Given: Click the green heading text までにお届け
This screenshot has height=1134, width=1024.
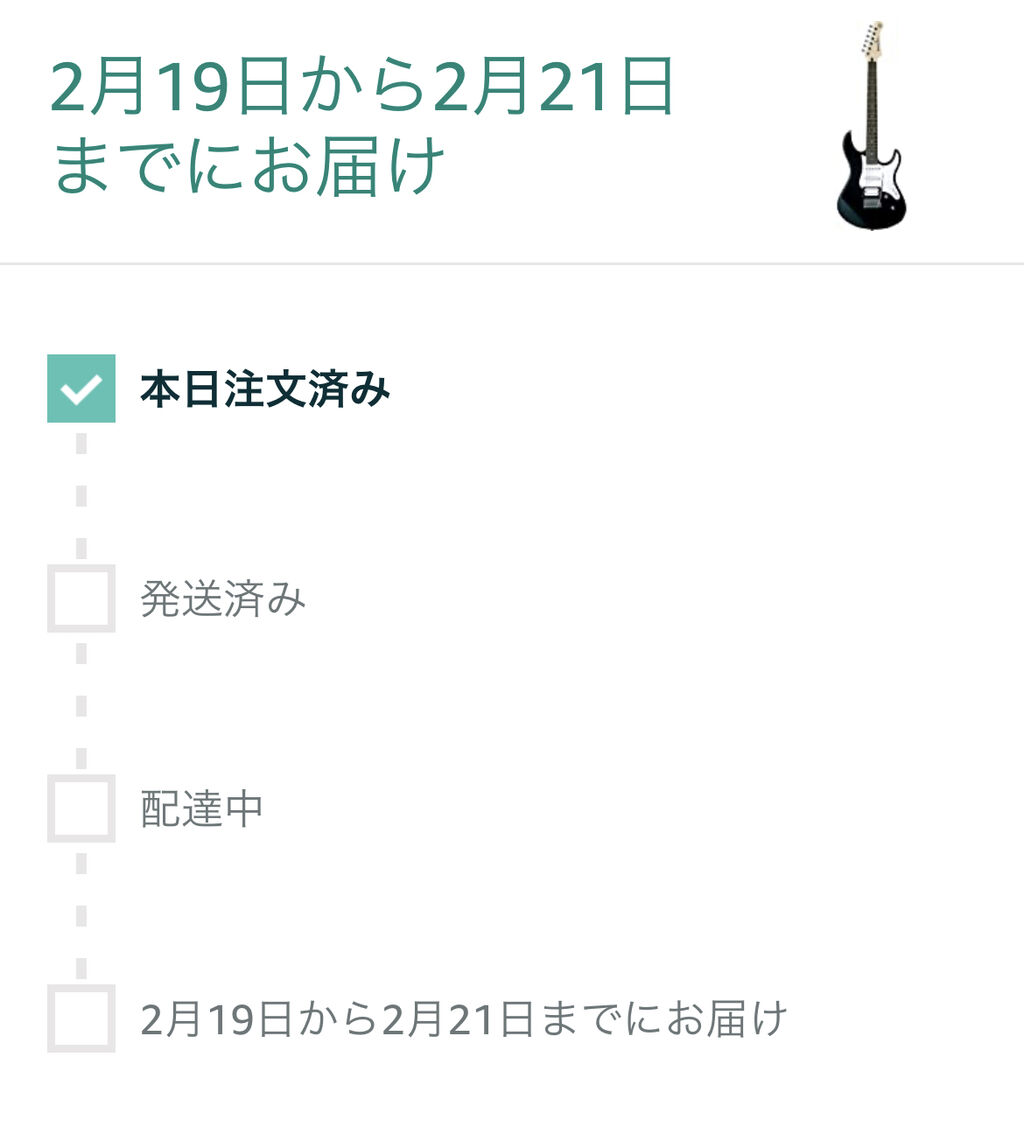Looking at the screenshot, I should pyautogui.click(x=249, y=166).
